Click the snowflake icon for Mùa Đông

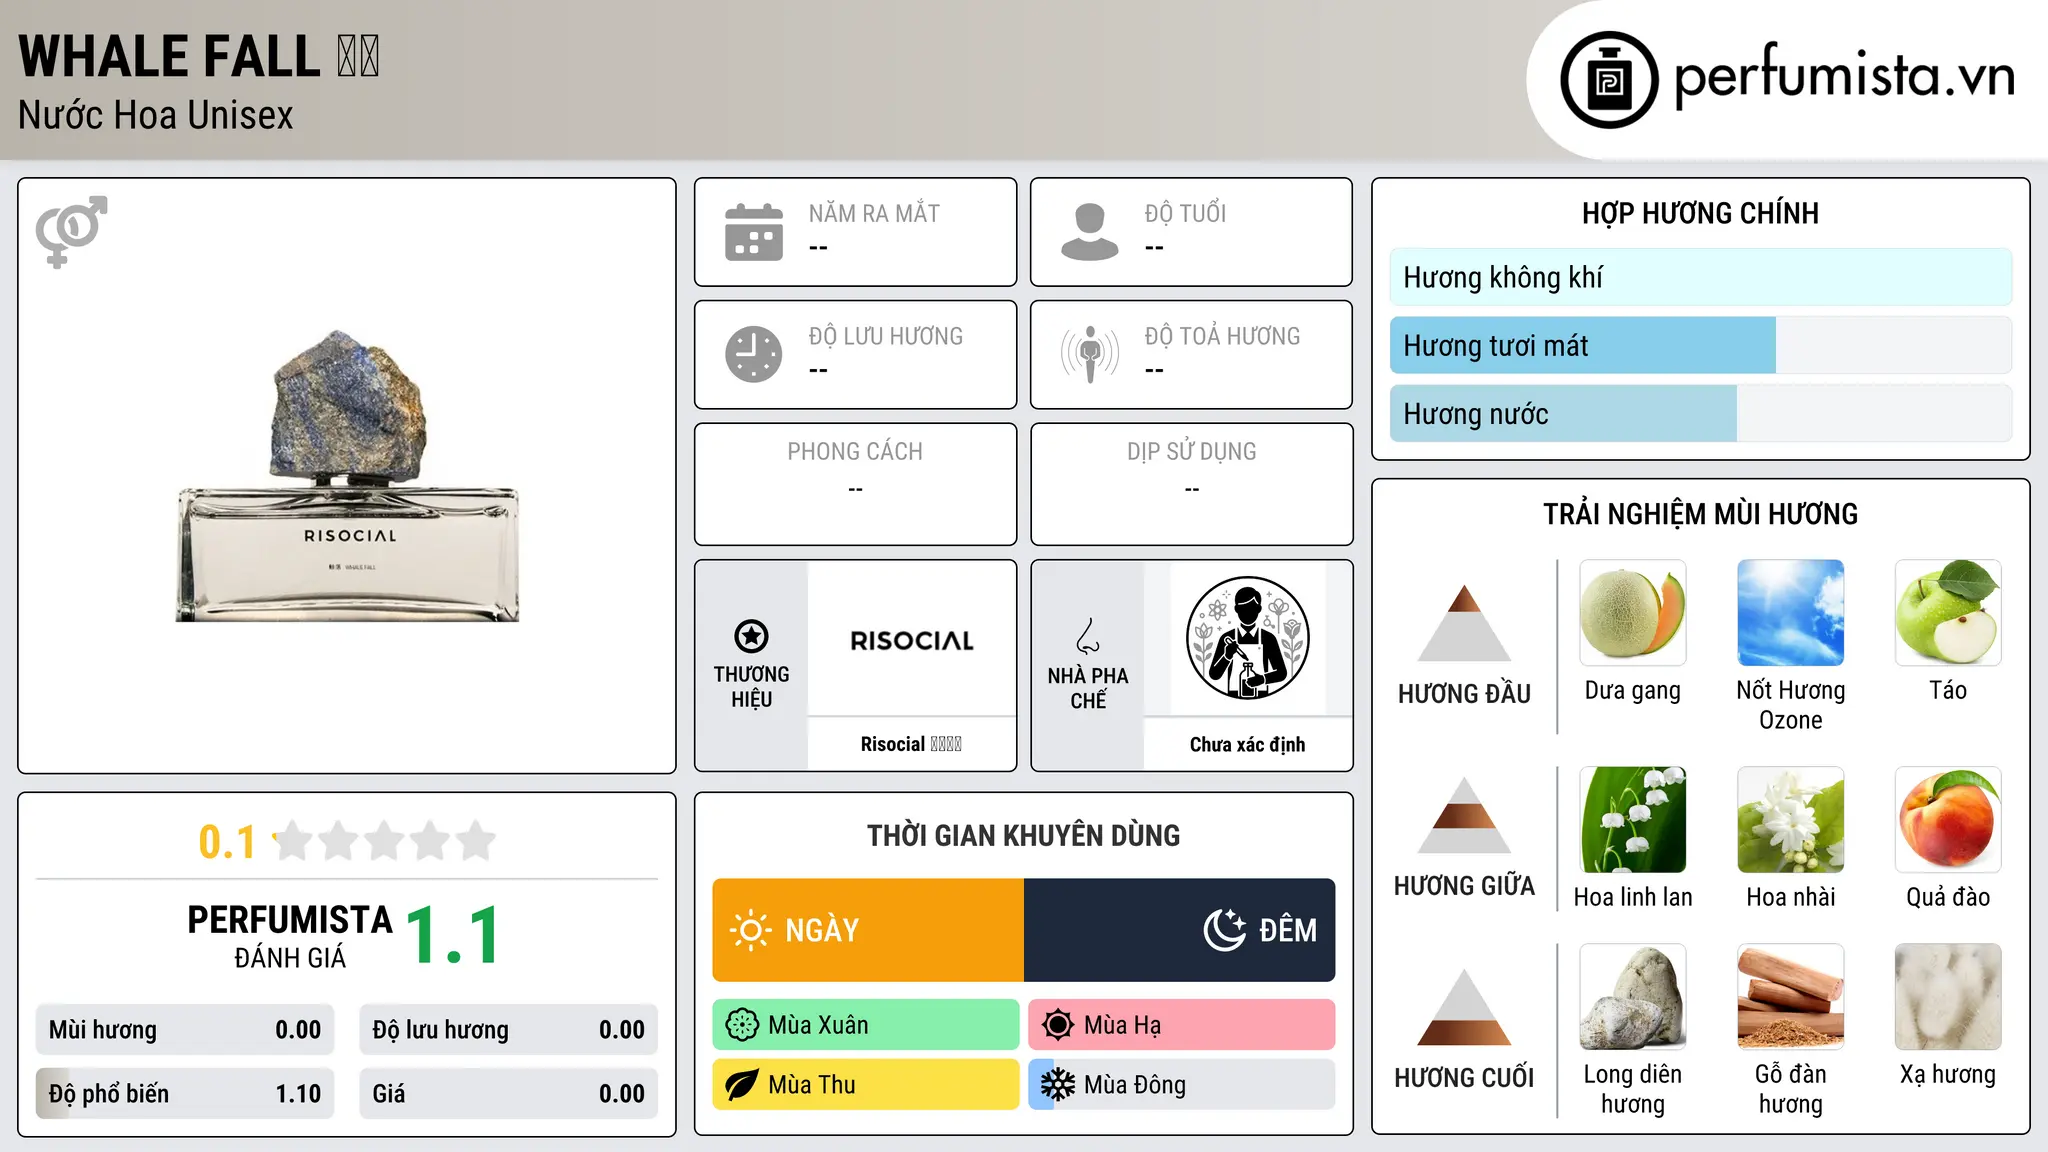[x=1058, y=1085]
